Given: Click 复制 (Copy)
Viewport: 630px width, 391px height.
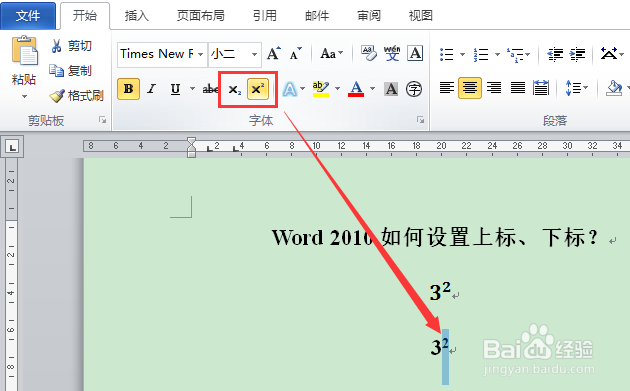Looking at the screenshot, I should [x=70, y=71].
